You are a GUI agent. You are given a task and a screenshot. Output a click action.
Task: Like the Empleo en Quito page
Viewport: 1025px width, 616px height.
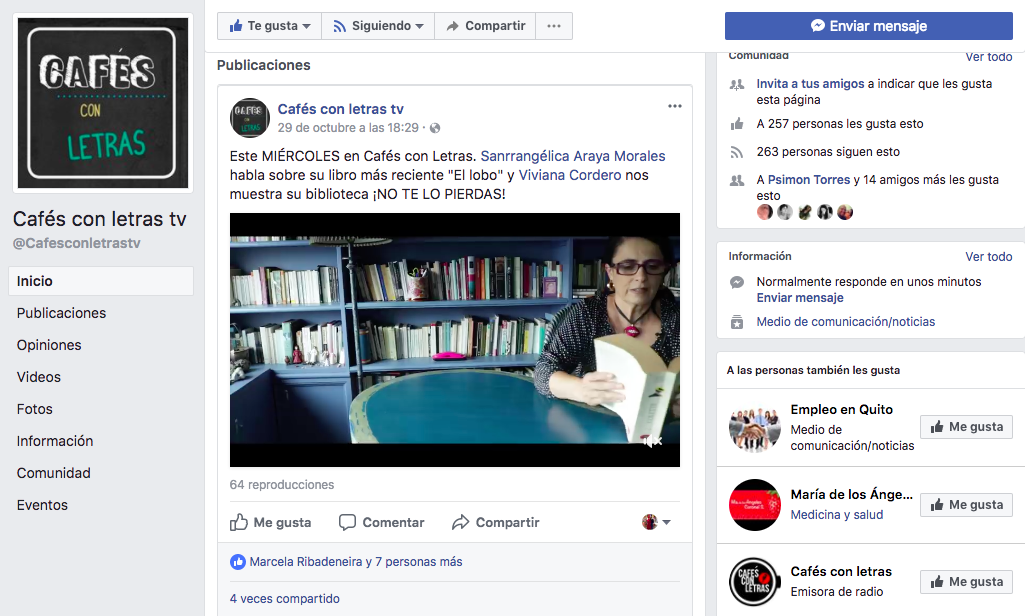click(x=966, y=427)
